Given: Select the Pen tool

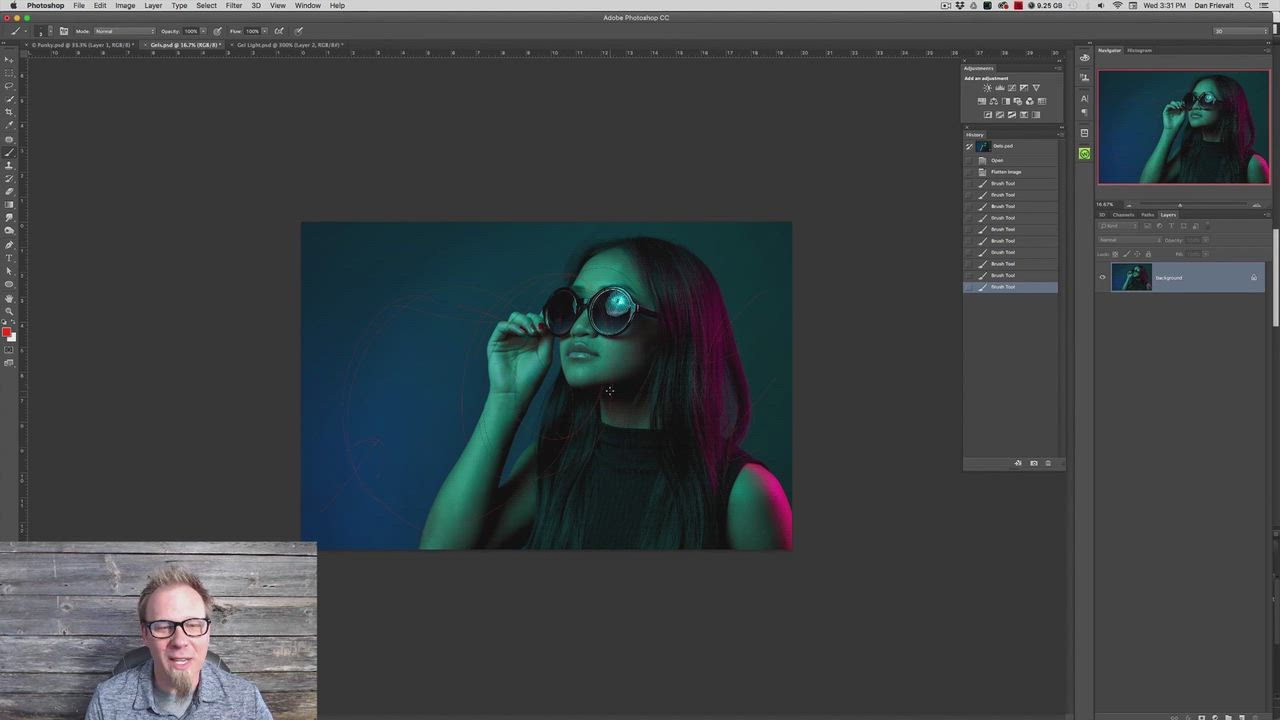Looking at the screenshot, I should point(9,244).
